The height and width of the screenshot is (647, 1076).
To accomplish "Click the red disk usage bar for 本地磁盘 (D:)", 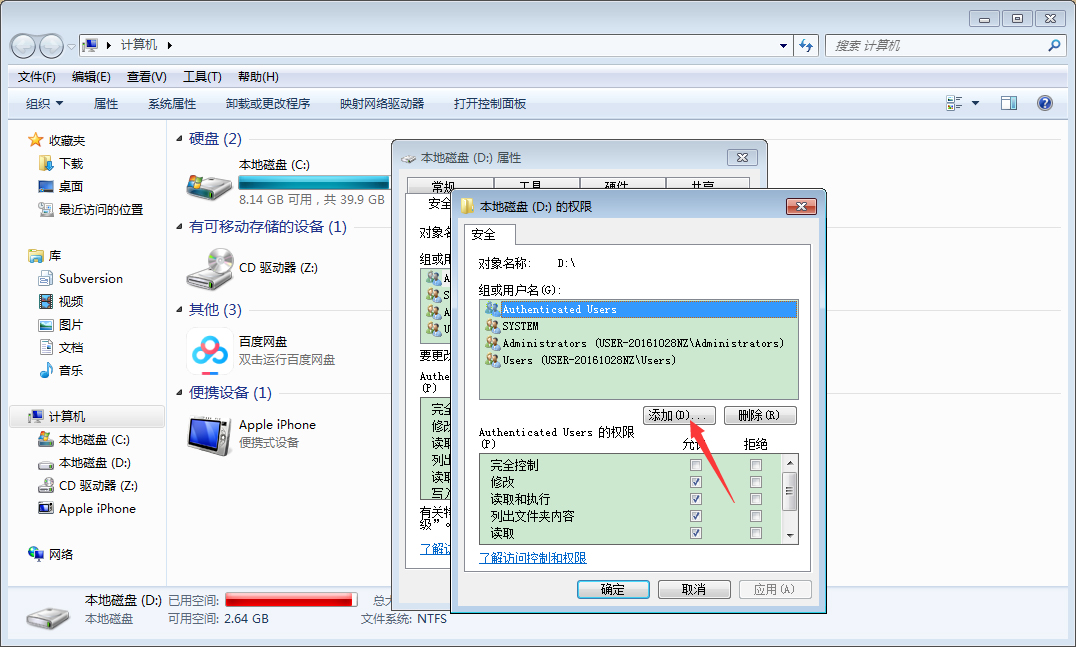I will click(x=291, y=598).
